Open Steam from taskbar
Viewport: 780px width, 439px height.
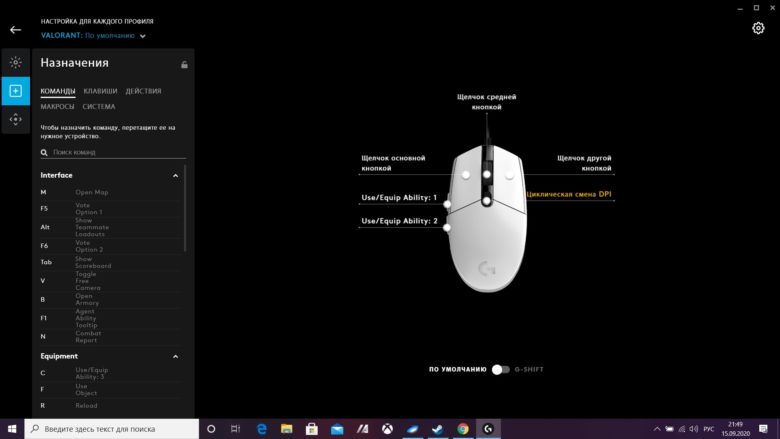437,429
